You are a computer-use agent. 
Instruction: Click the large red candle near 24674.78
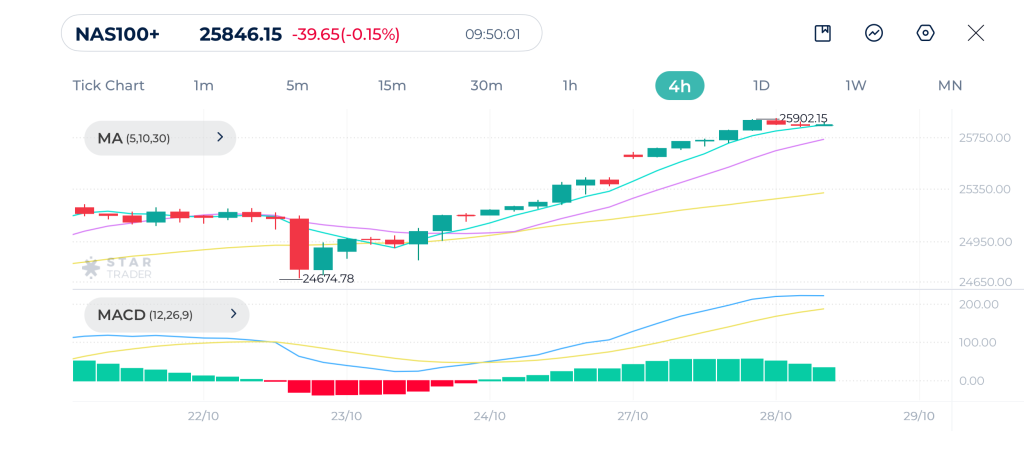point(299,244)
